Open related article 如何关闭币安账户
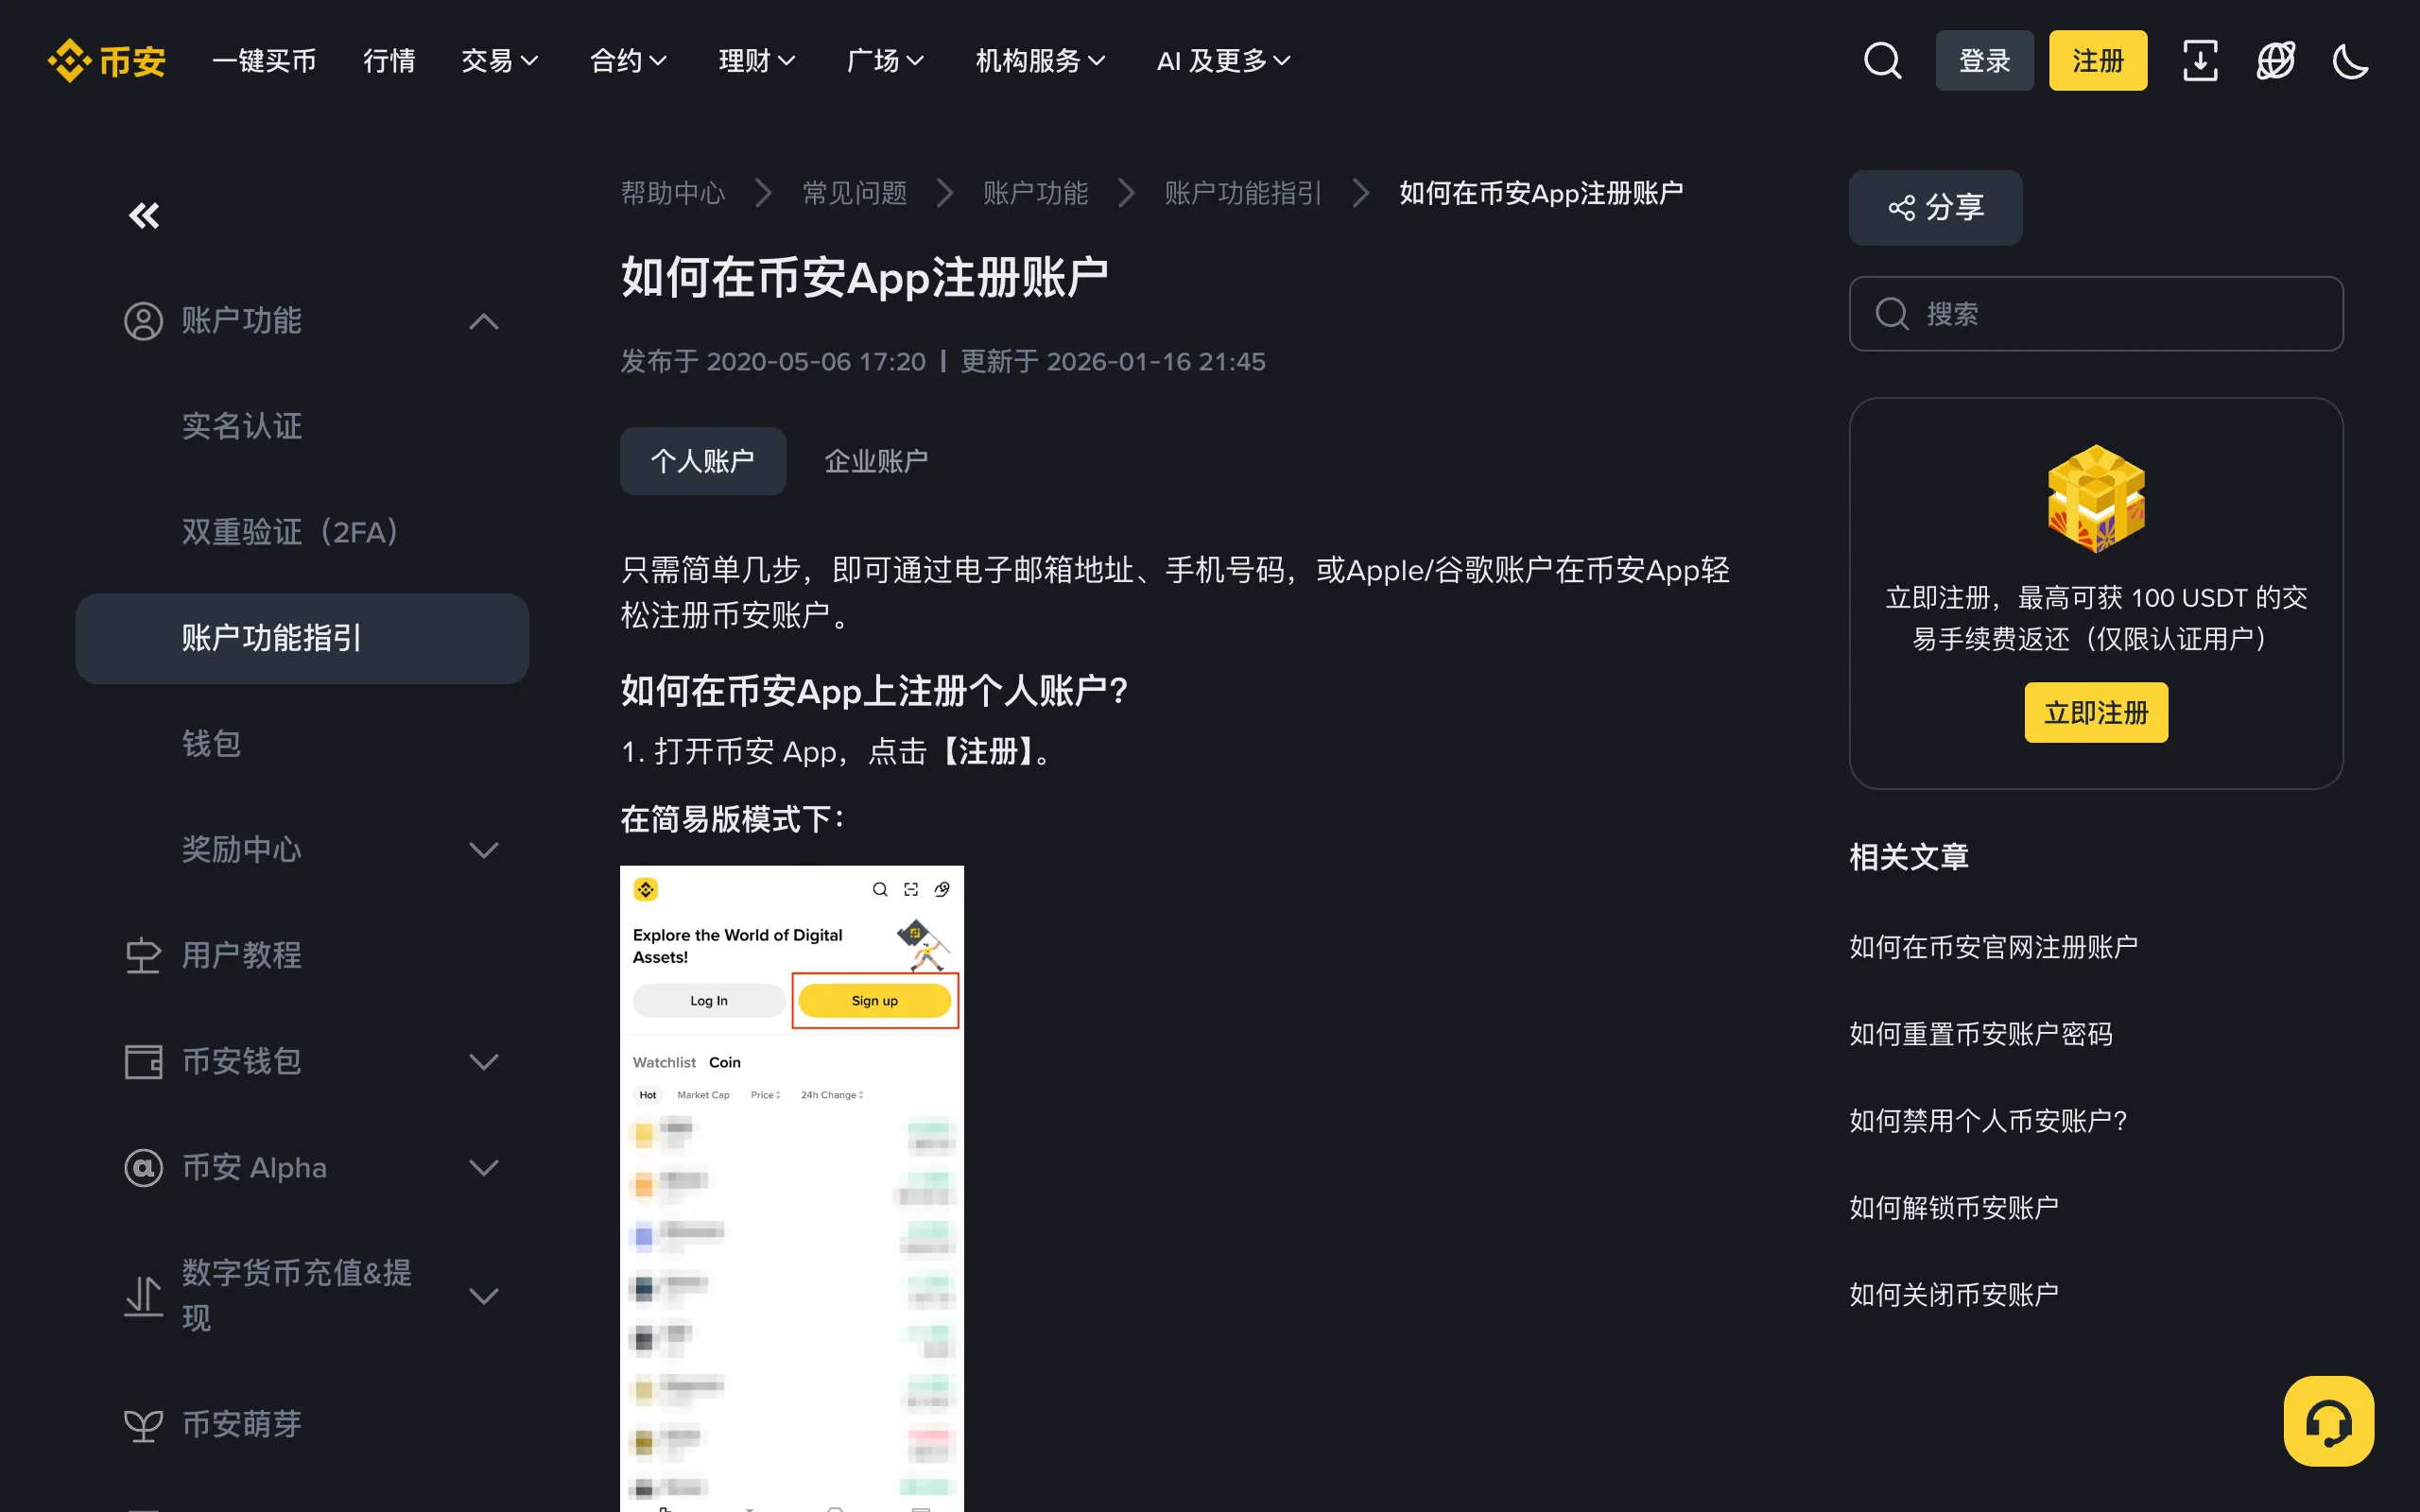Image resolution: width=2420 pixels, height=1512 pixels. pyautogui.click(x=1954, y=1295)
